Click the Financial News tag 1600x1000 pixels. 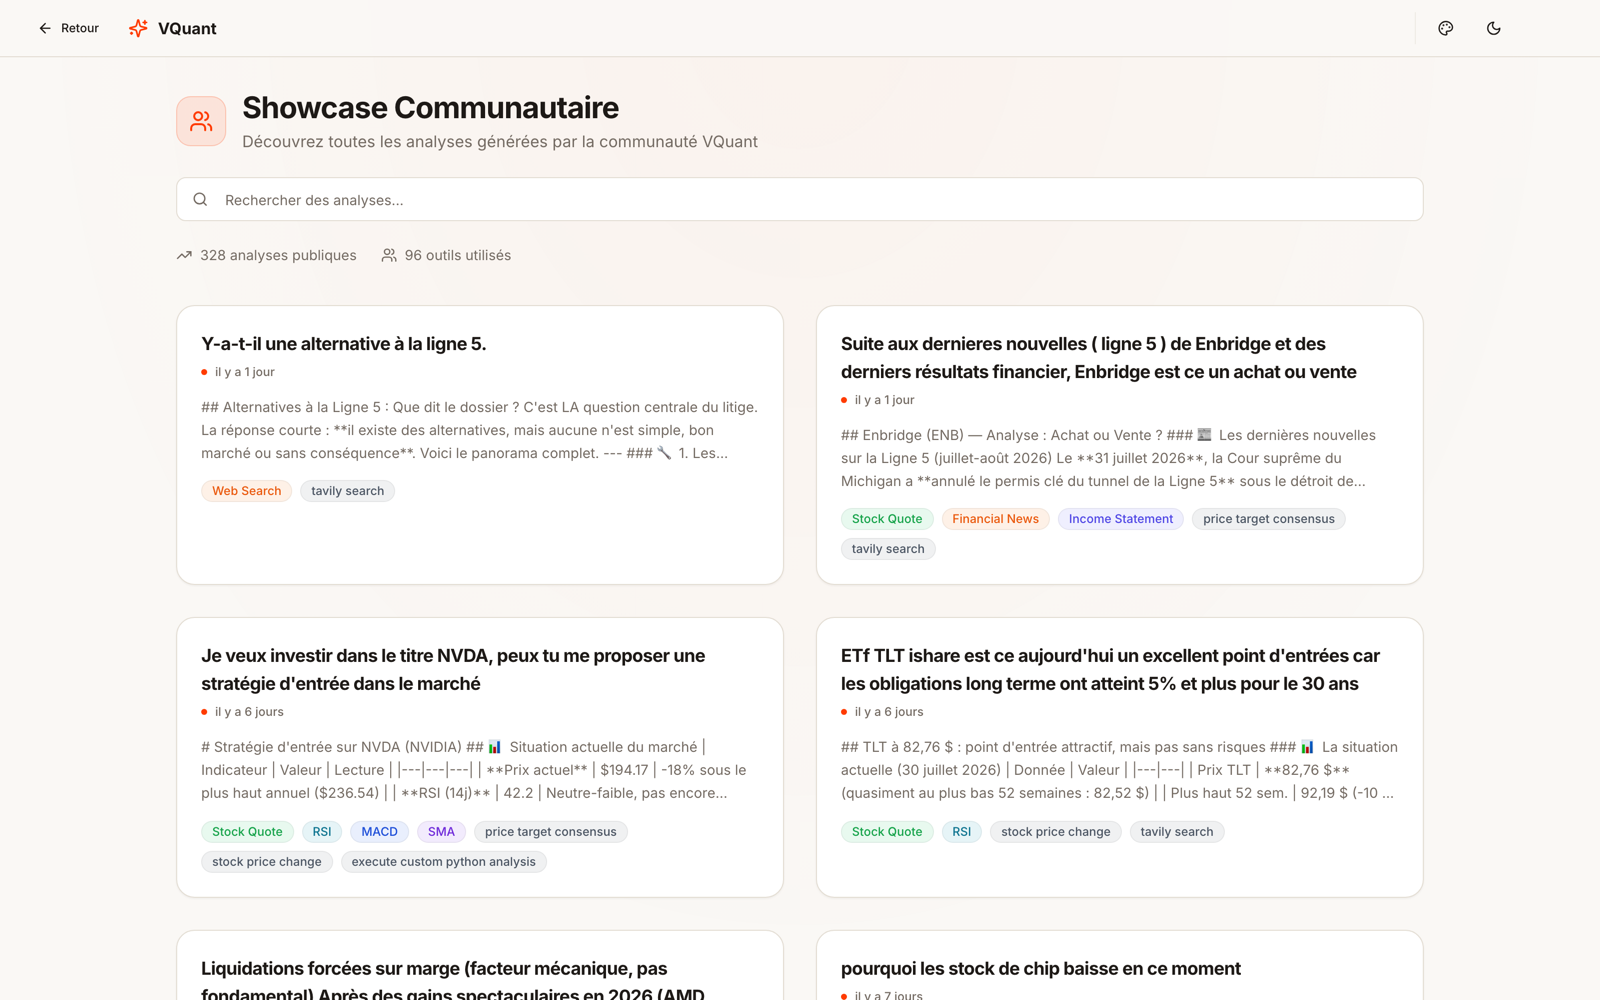pyautogui.click(x=995, y=519)
